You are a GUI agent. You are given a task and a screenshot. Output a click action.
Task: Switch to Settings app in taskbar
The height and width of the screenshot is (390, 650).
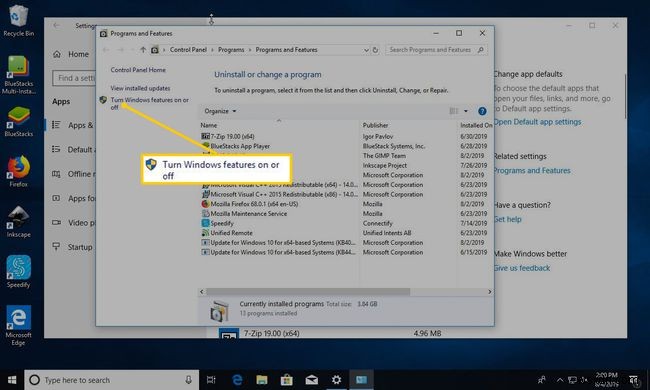[x=336, y=380]
